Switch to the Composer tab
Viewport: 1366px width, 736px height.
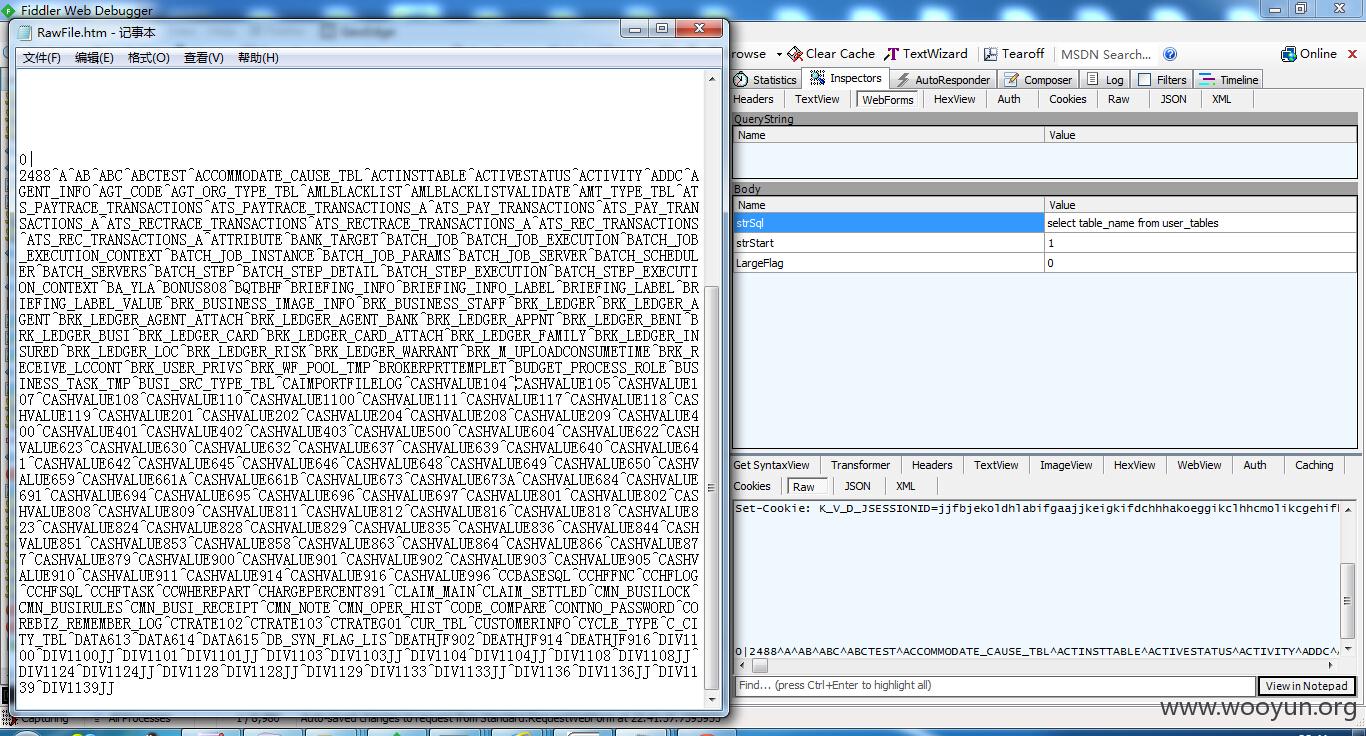1038,80
